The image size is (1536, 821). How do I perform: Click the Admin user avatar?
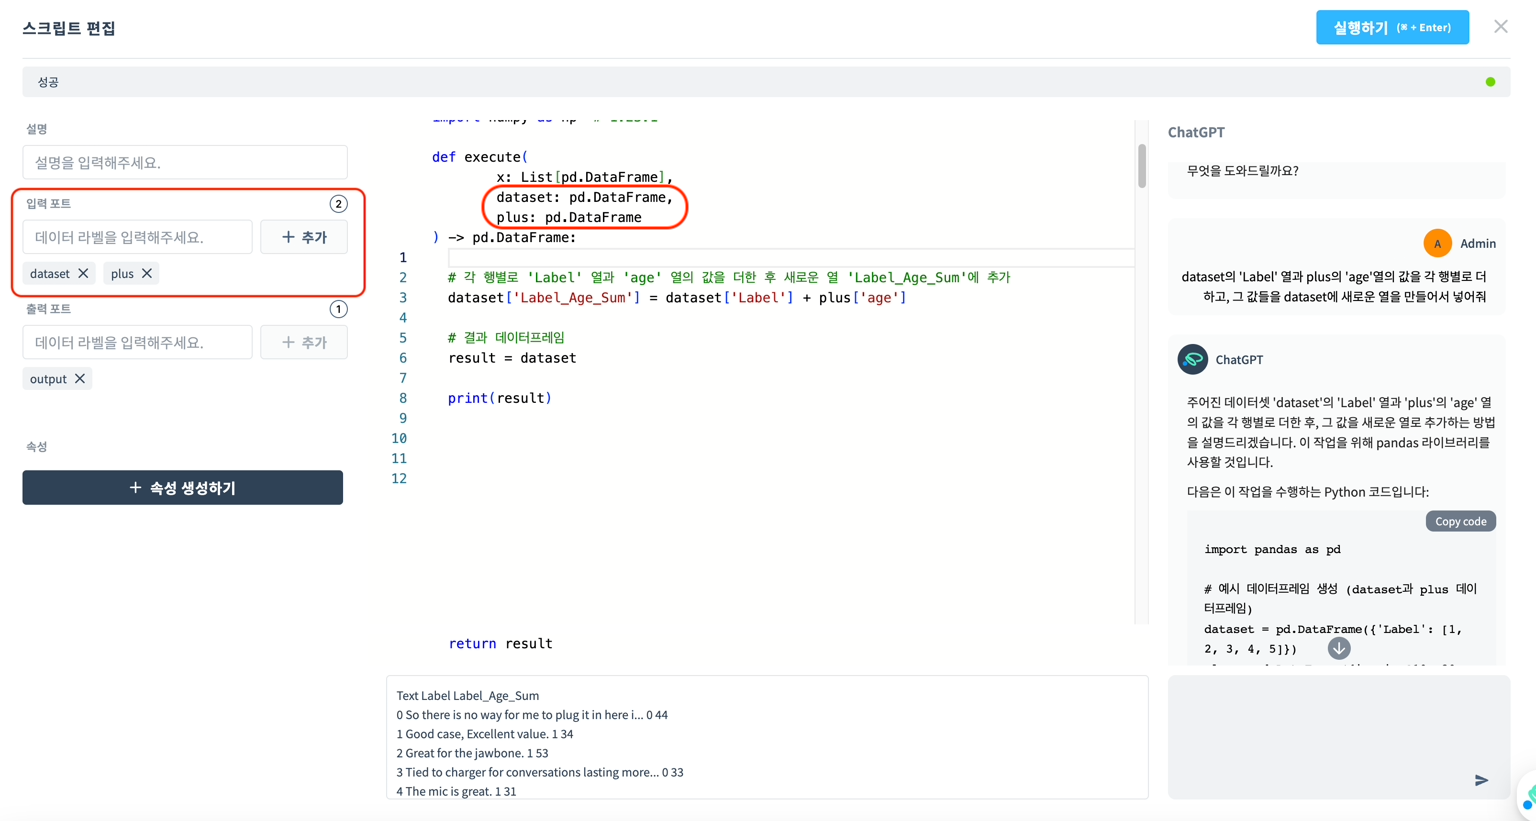coord(1437,243)
